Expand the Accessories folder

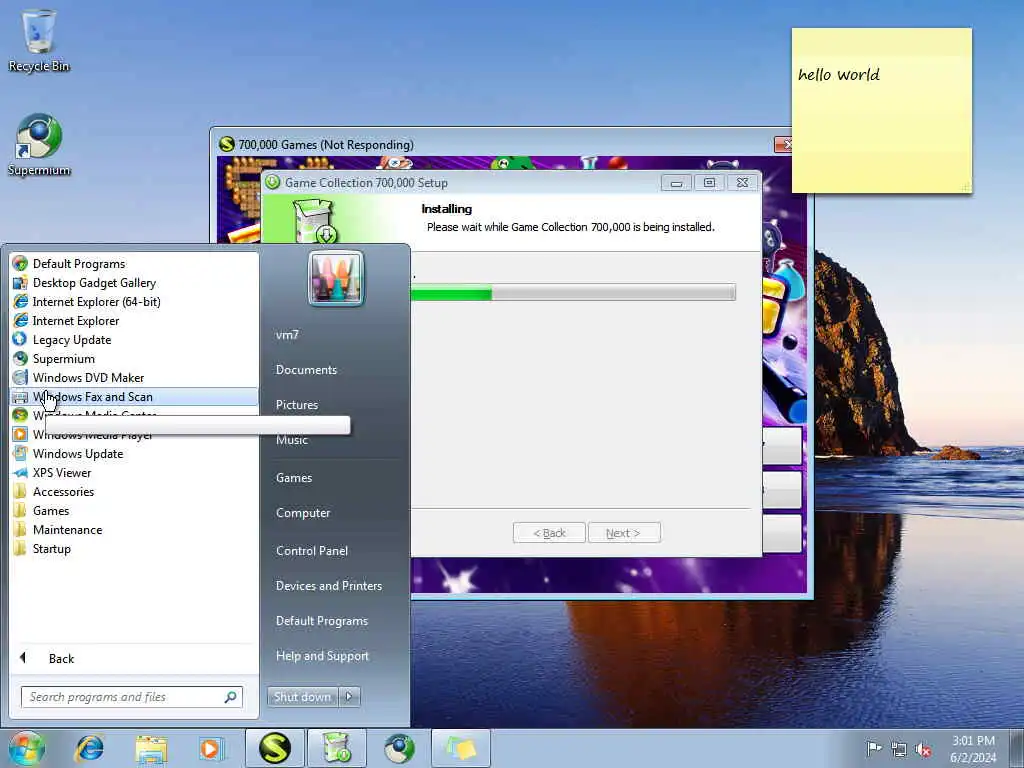tap(134, 492)
